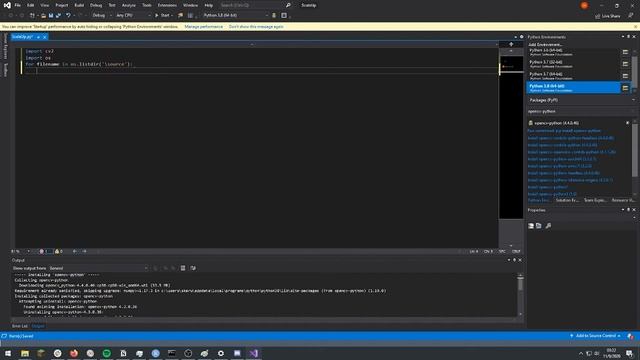The width and height of the screenshot is (640, 360).
Task: Switch to the Solution Explorer tab
Action: (567, 200)
